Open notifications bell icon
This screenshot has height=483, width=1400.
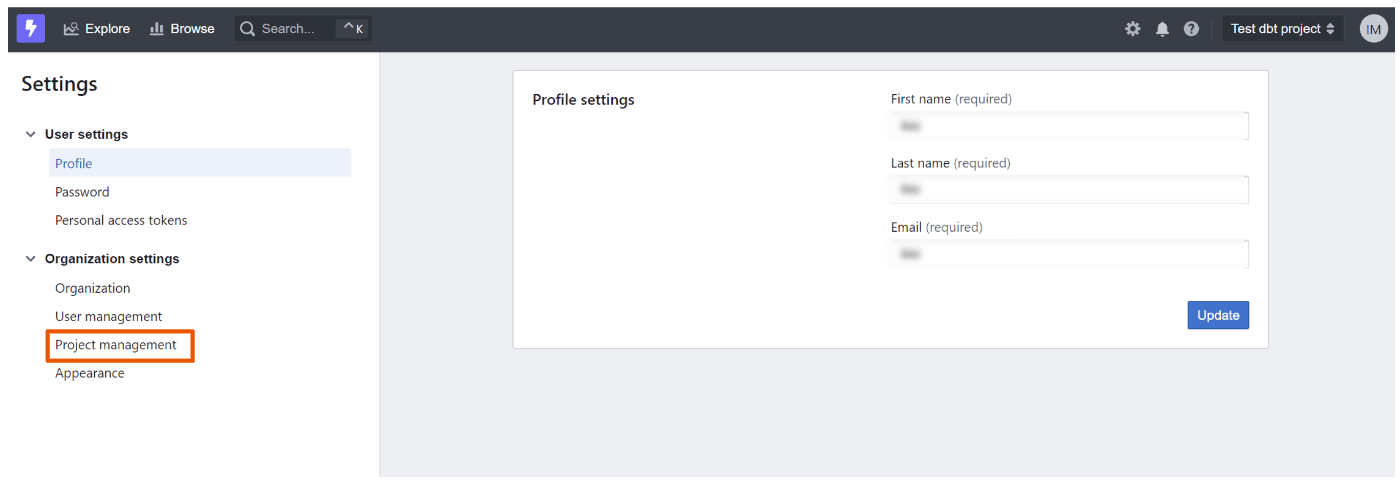click(x=1162, y=29)
